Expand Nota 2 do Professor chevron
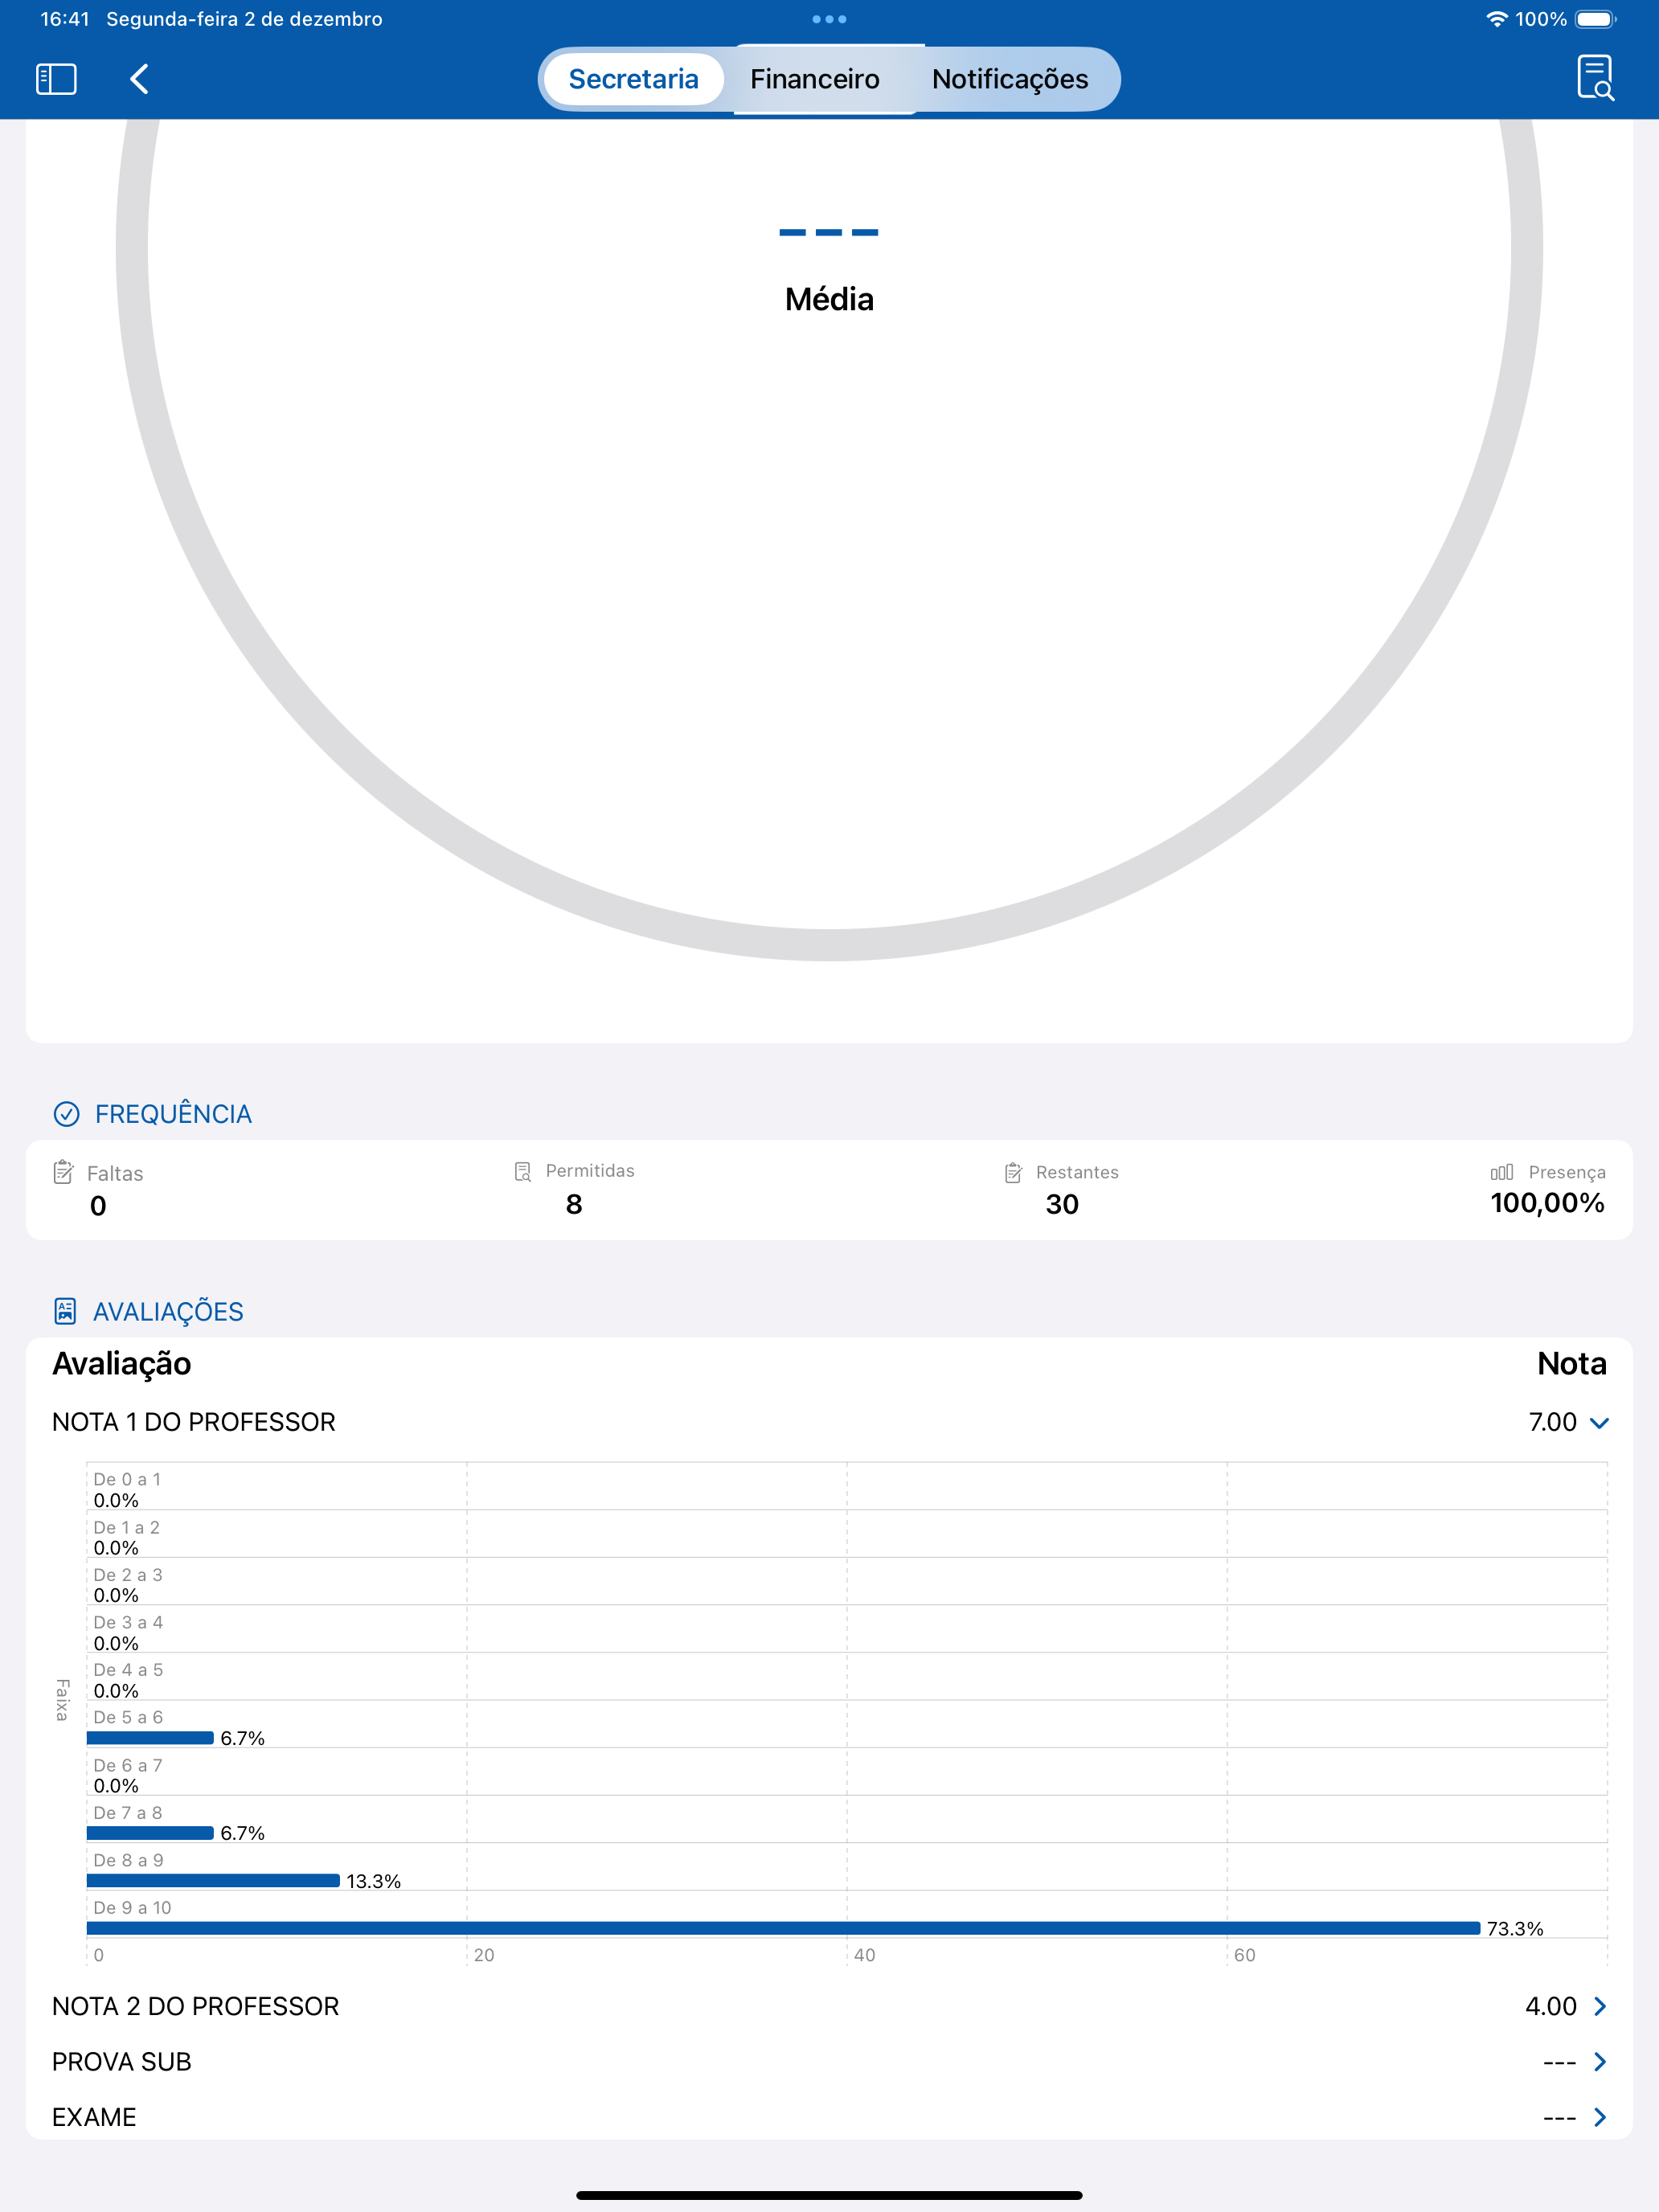 (x=1600, y=2006)
